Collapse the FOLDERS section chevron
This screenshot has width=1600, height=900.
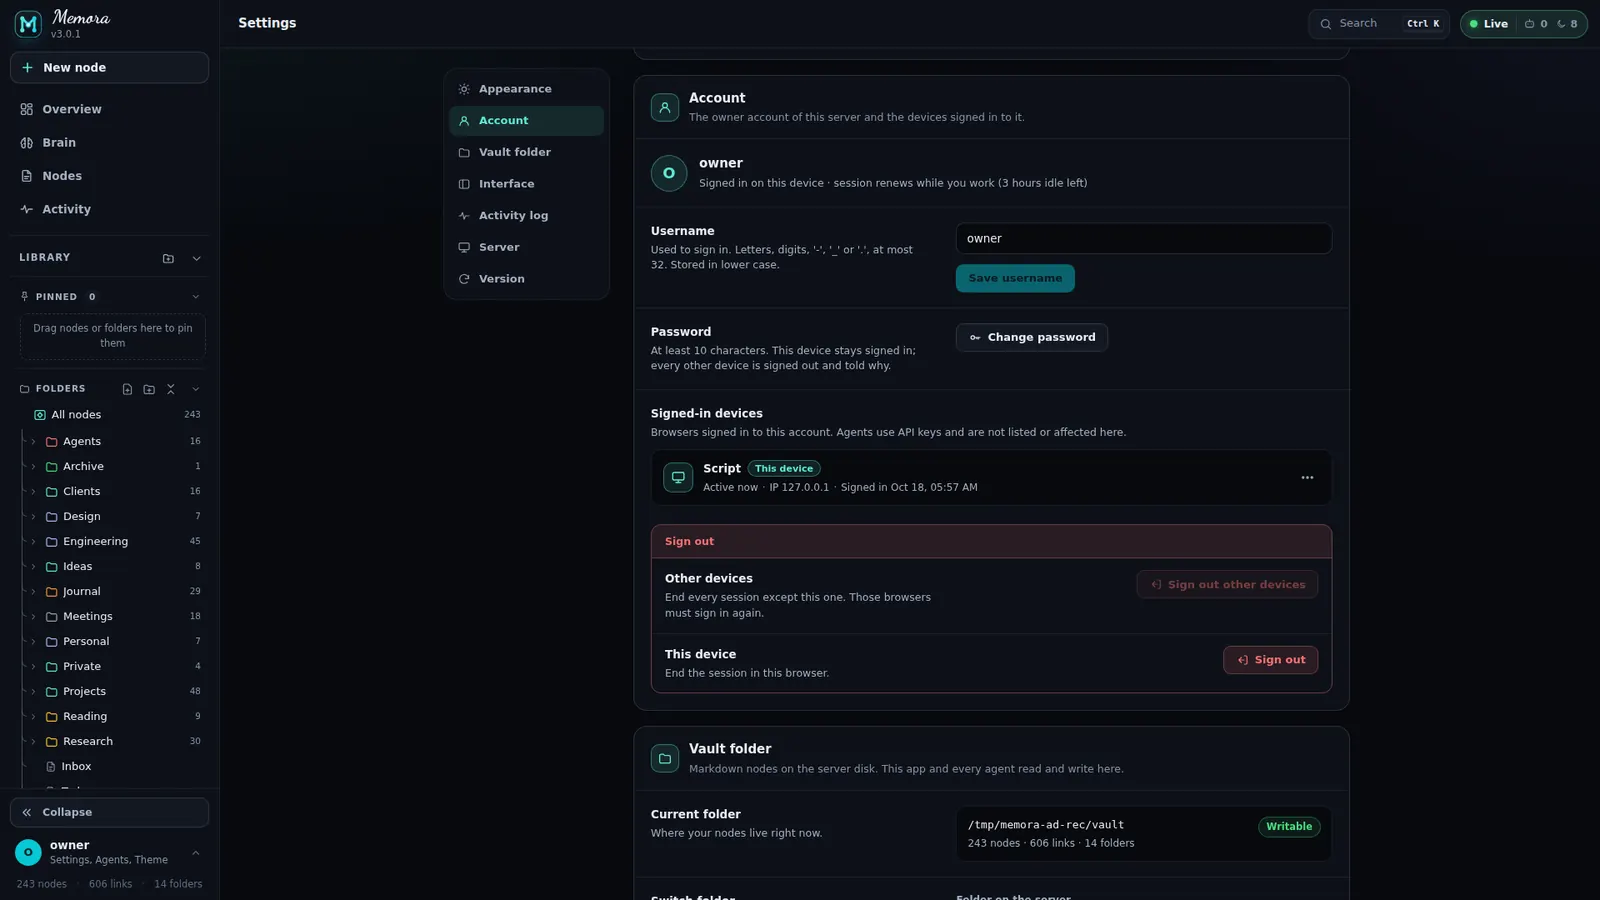[196, 389]
